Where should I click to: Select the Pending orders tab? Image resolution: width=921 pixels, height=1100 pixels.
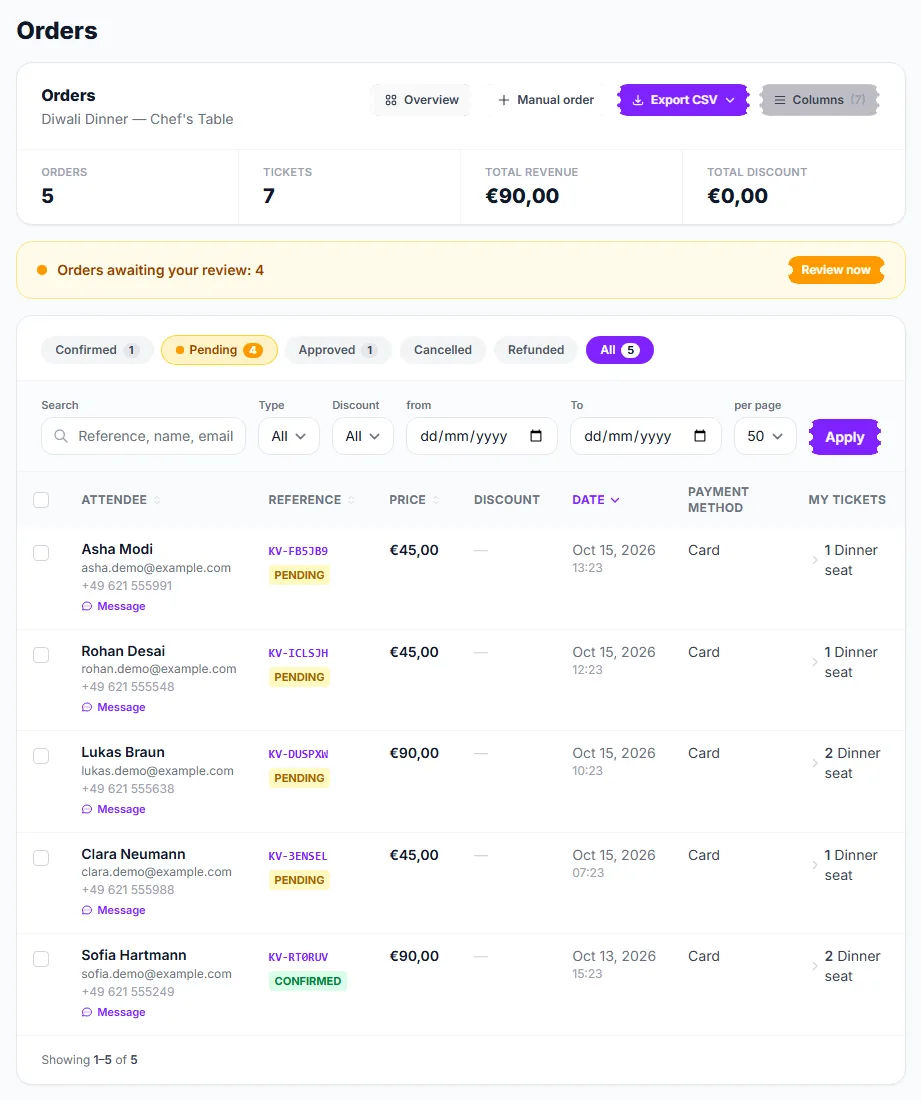(x=219, y=350)
